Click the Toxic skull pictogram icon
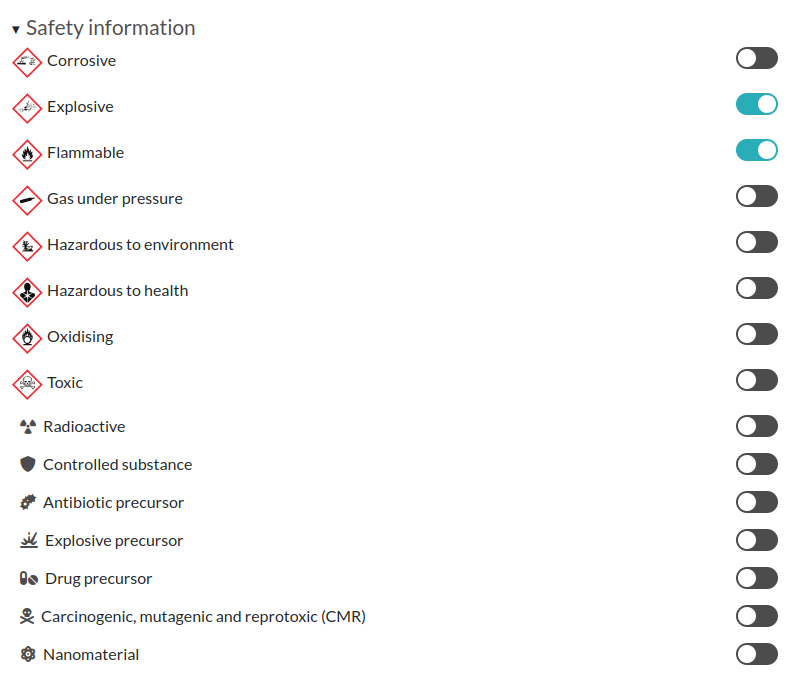Screen dimensions: 787x689 27,384
